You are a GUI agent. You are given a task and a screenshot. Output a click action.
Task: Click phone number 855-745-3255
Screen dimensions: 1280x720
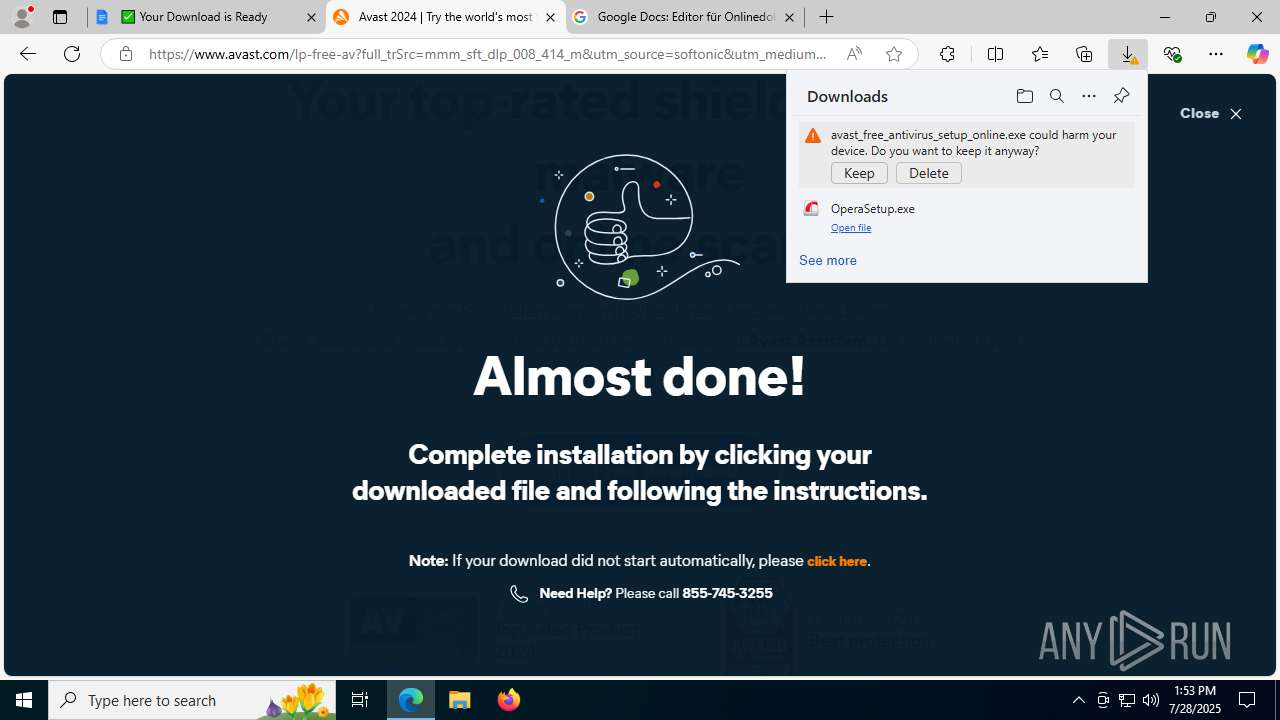[727, 593]
